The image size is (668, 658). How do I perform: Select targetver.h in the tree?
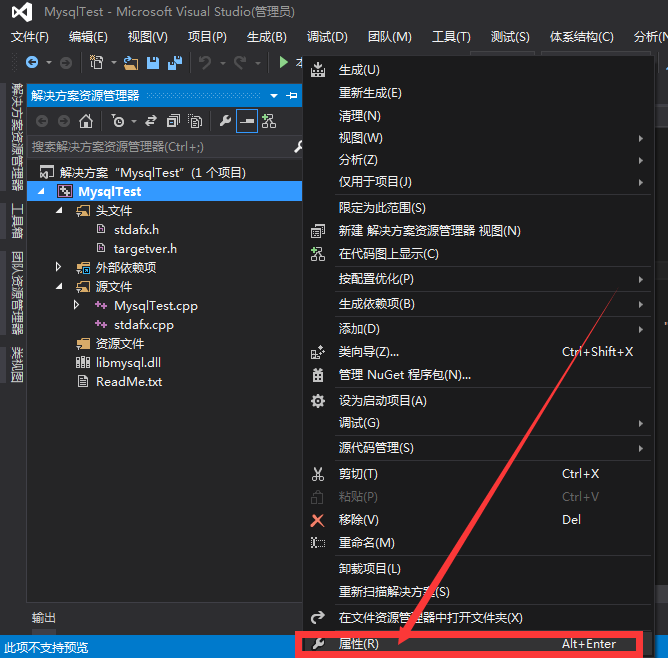[x=145, y=249]
